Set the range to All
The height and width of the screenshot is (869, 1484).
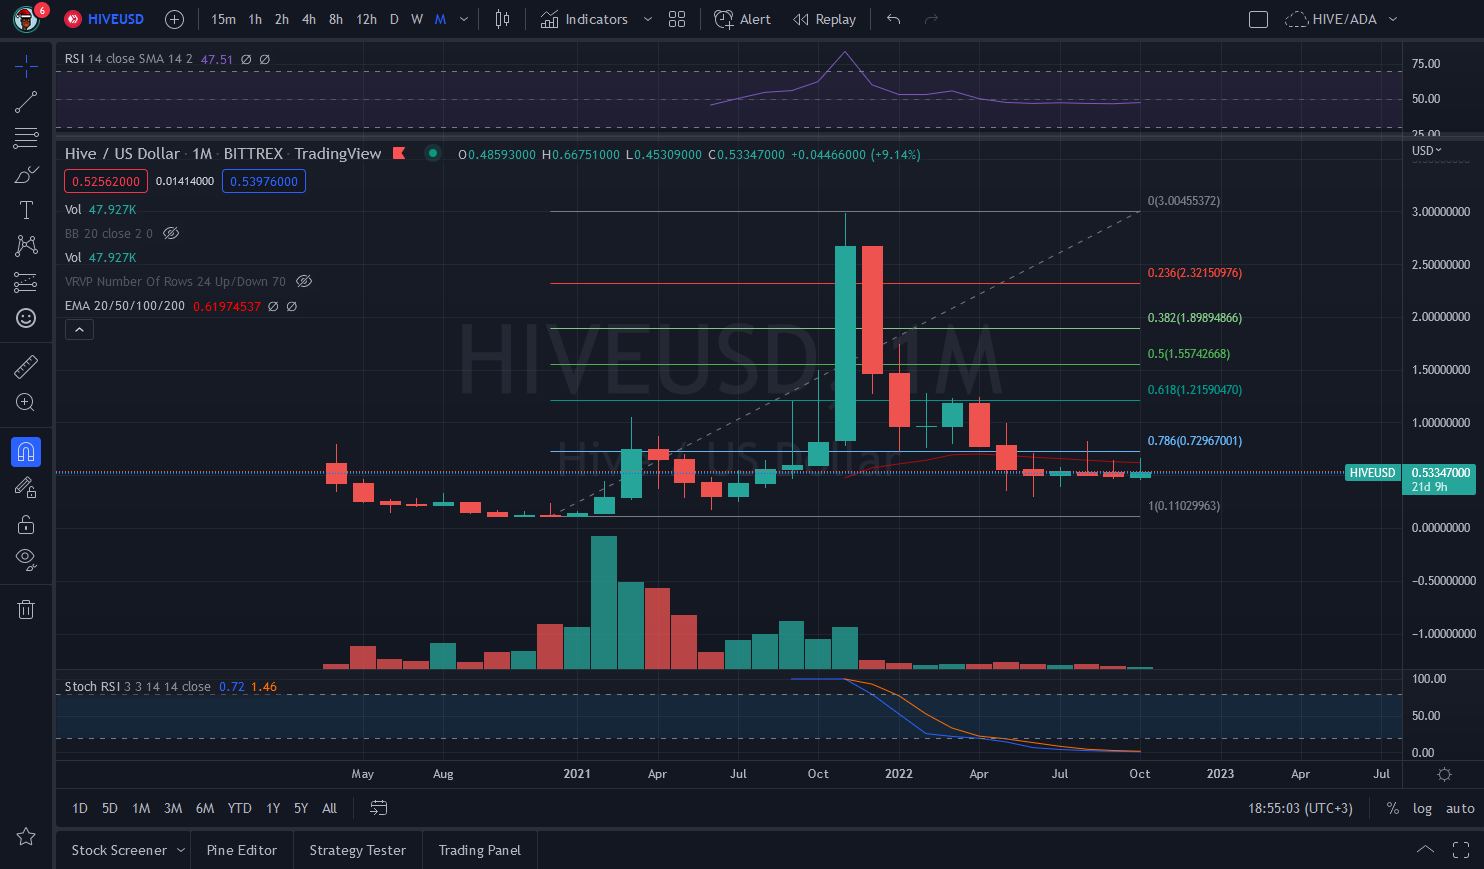point(330,808)
